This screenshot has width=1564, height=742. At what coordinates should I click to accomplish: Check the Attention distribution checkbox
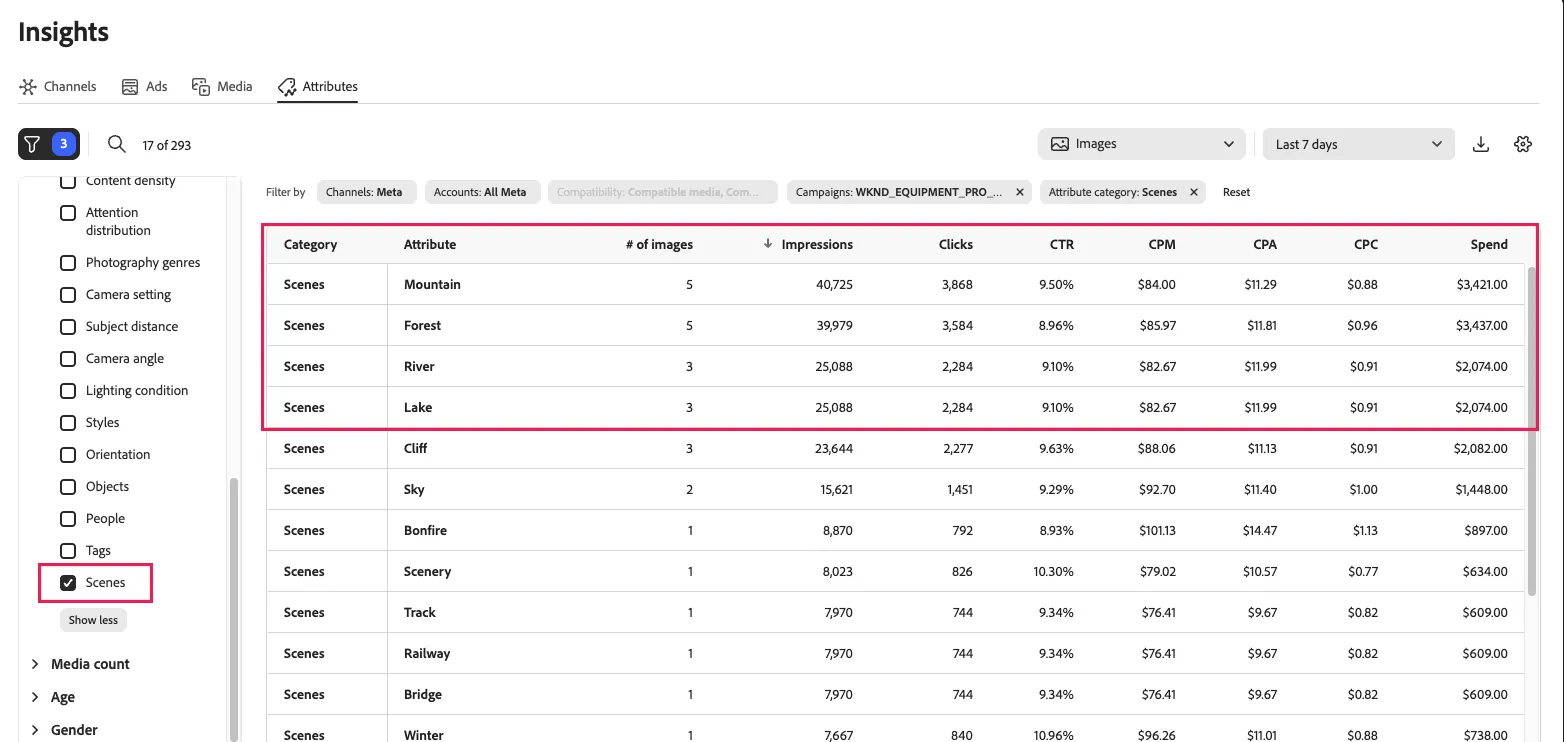click(68, 213)
